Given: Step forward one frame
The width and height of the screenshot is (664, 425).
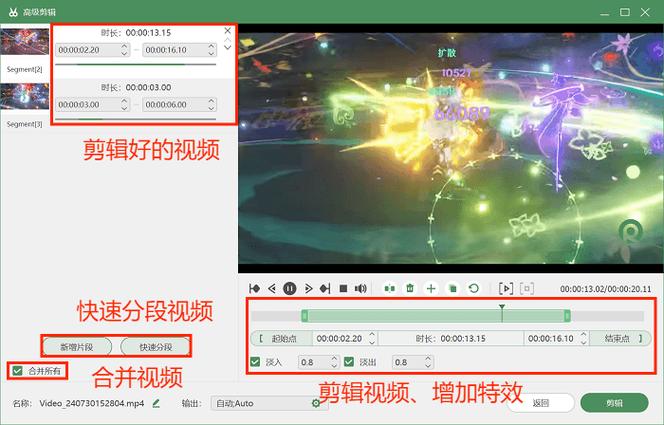Looking at the screenshot, I should 308,289.
